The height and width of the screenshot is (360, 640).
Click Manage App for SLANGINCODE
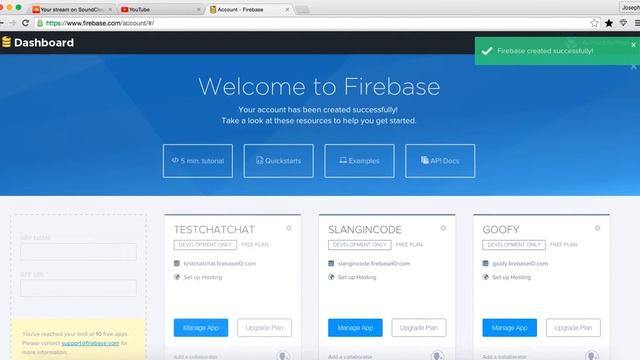coord(355,328)
